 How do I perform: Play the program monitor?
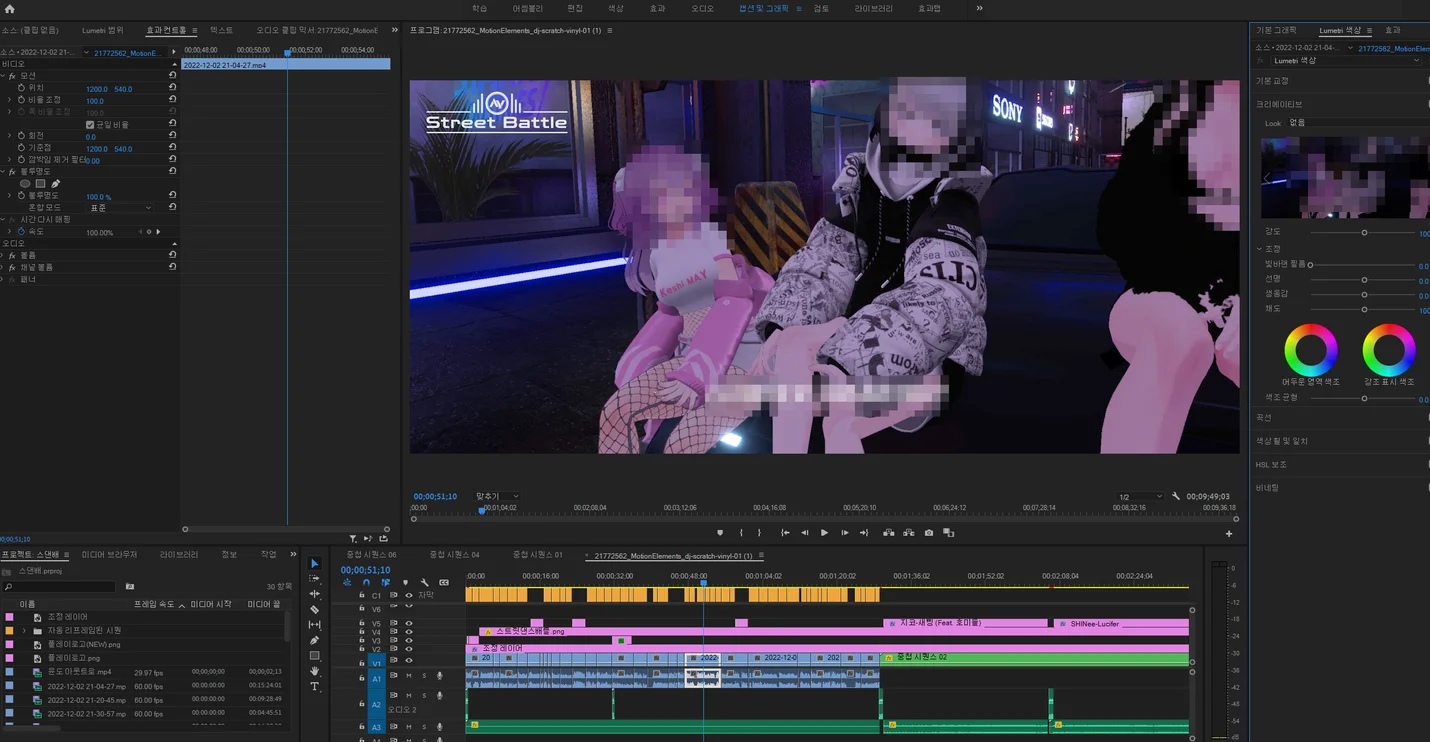point(824,533)
